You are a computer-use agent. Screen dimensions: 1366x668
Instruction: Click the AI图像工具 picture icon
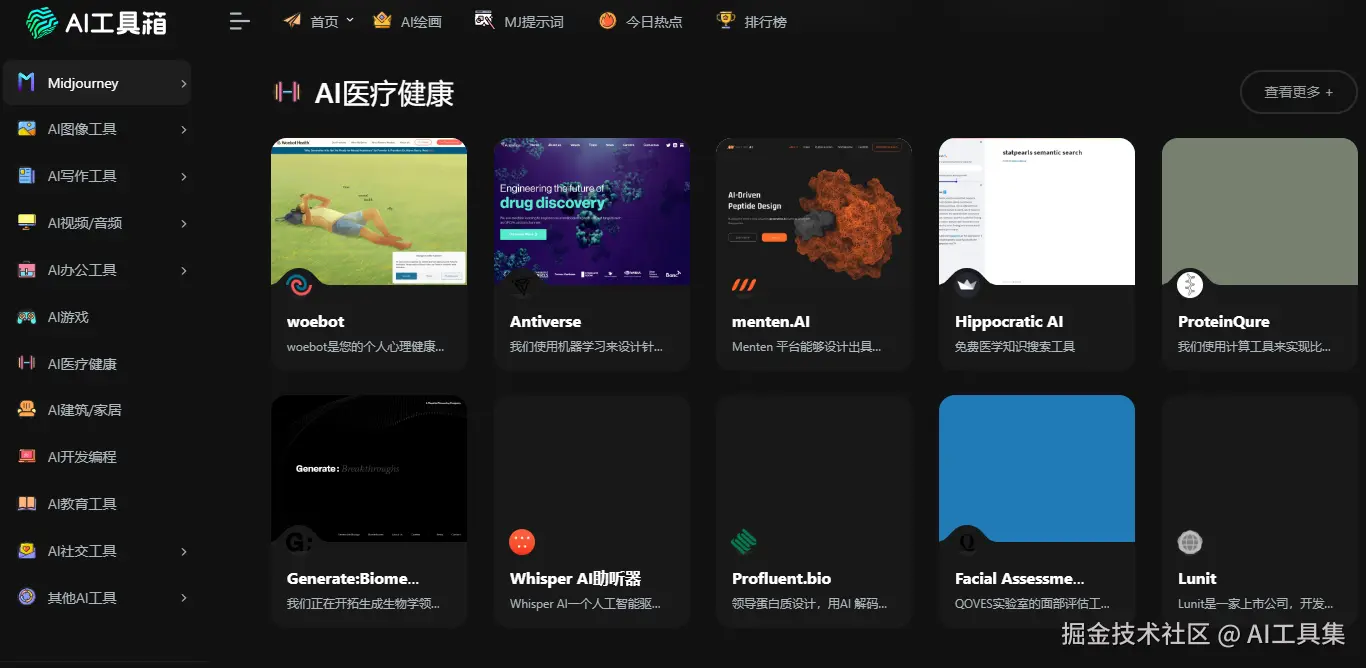coord(27,129)
